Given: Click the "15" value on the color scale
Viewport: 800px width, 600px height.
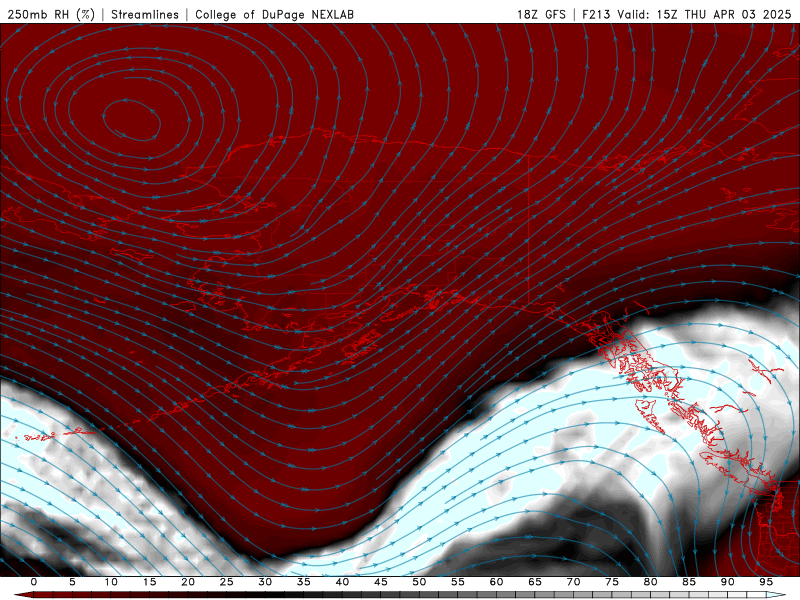Looking at the screenshot, I should [149, 582].
